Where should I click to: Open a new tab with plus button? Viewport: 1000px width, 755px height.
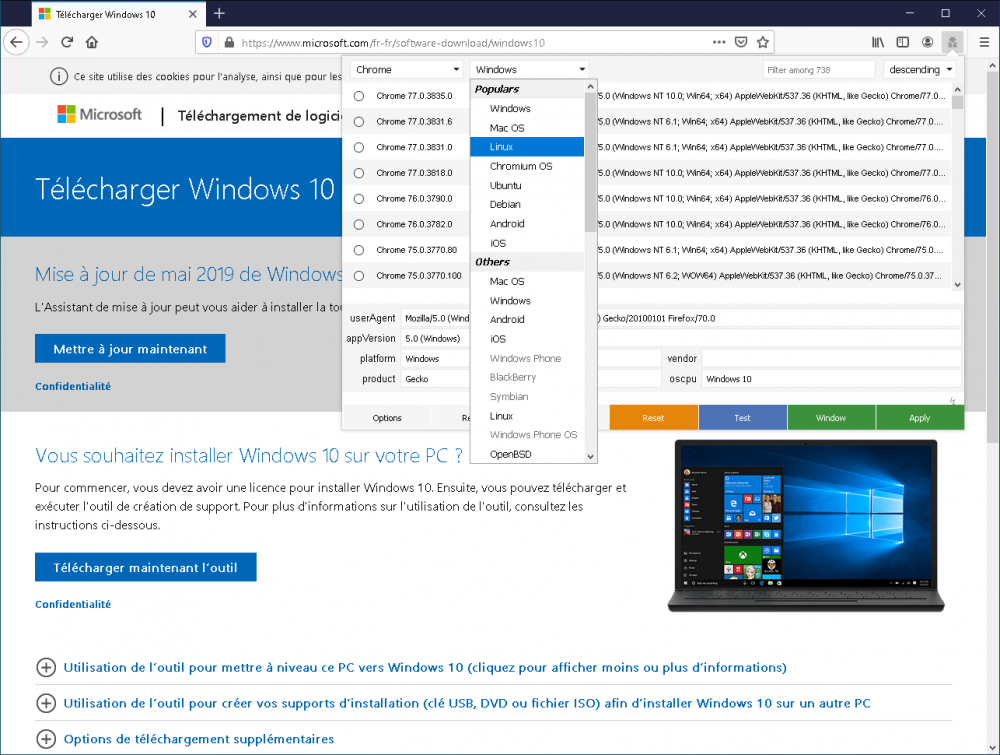(x=219, y=13)
